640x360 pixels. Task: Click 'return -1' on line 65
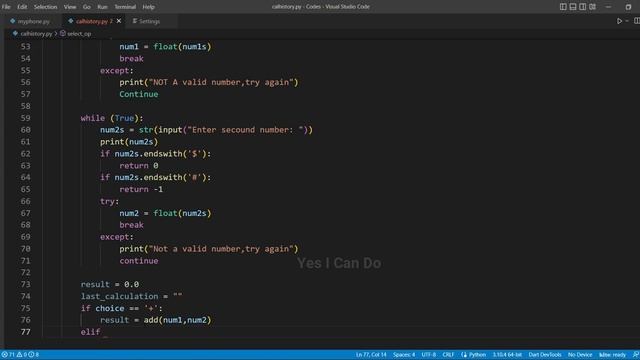[141, 189]
